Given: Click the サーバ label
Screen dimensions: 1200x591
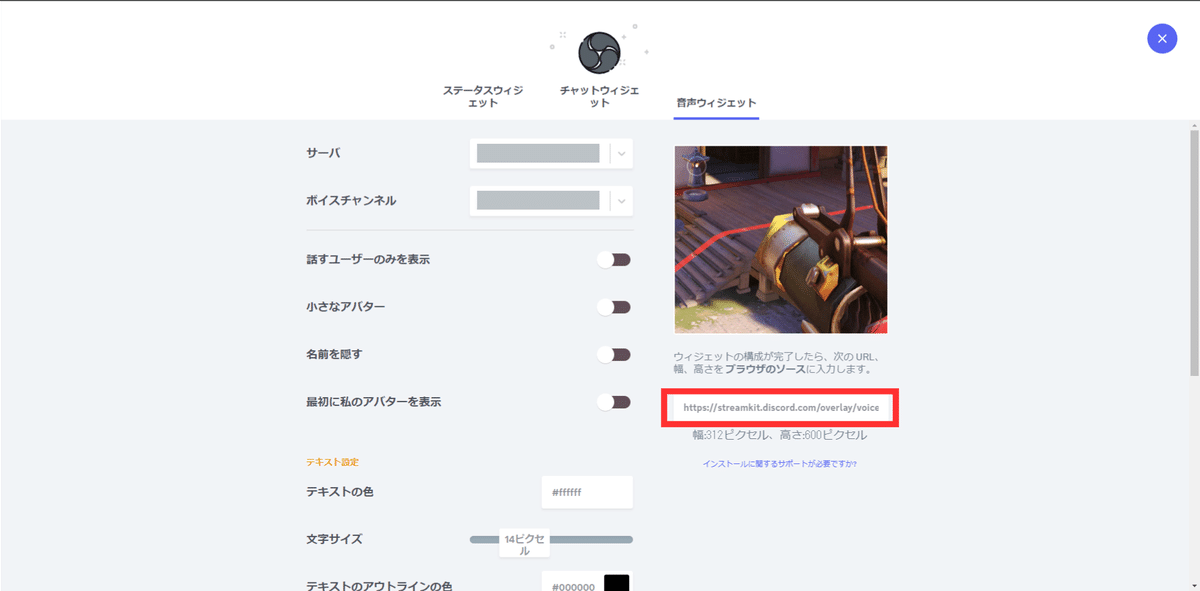Looking at the screenshot, I should click(x=323, y=153).
